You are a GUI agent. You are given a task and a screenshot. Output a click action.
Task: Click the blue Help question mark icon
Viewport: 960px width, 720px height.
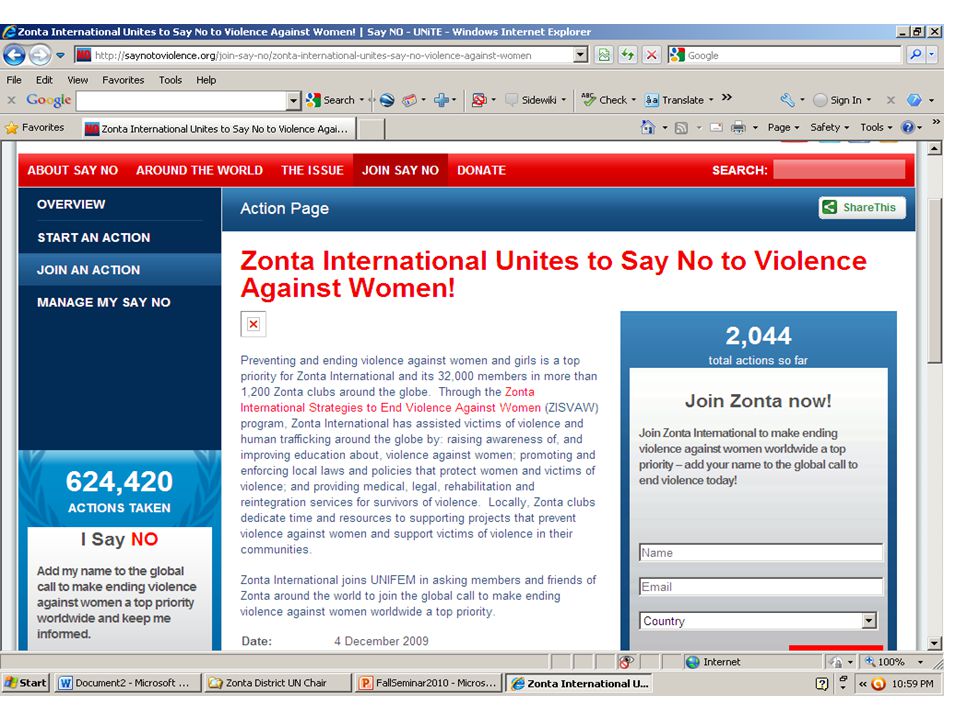click(x=908, y=127)
